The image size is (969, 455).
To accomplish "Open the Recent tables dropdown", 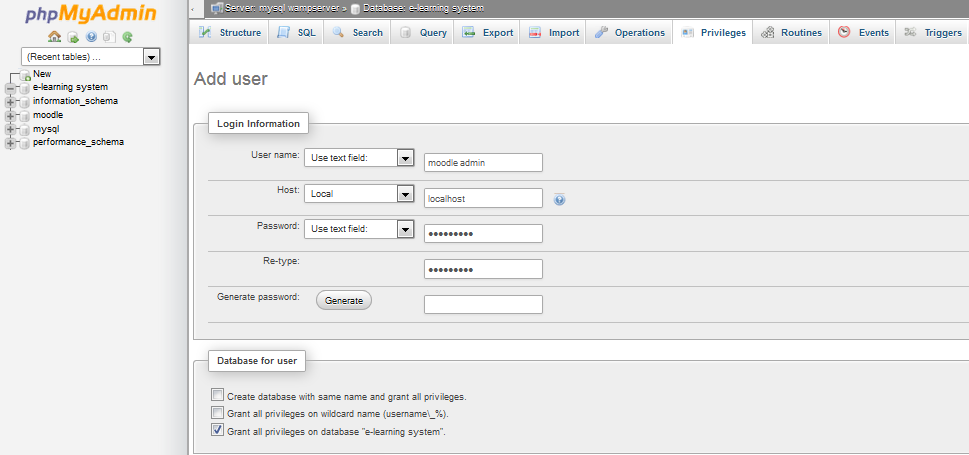I will point(91,57).
